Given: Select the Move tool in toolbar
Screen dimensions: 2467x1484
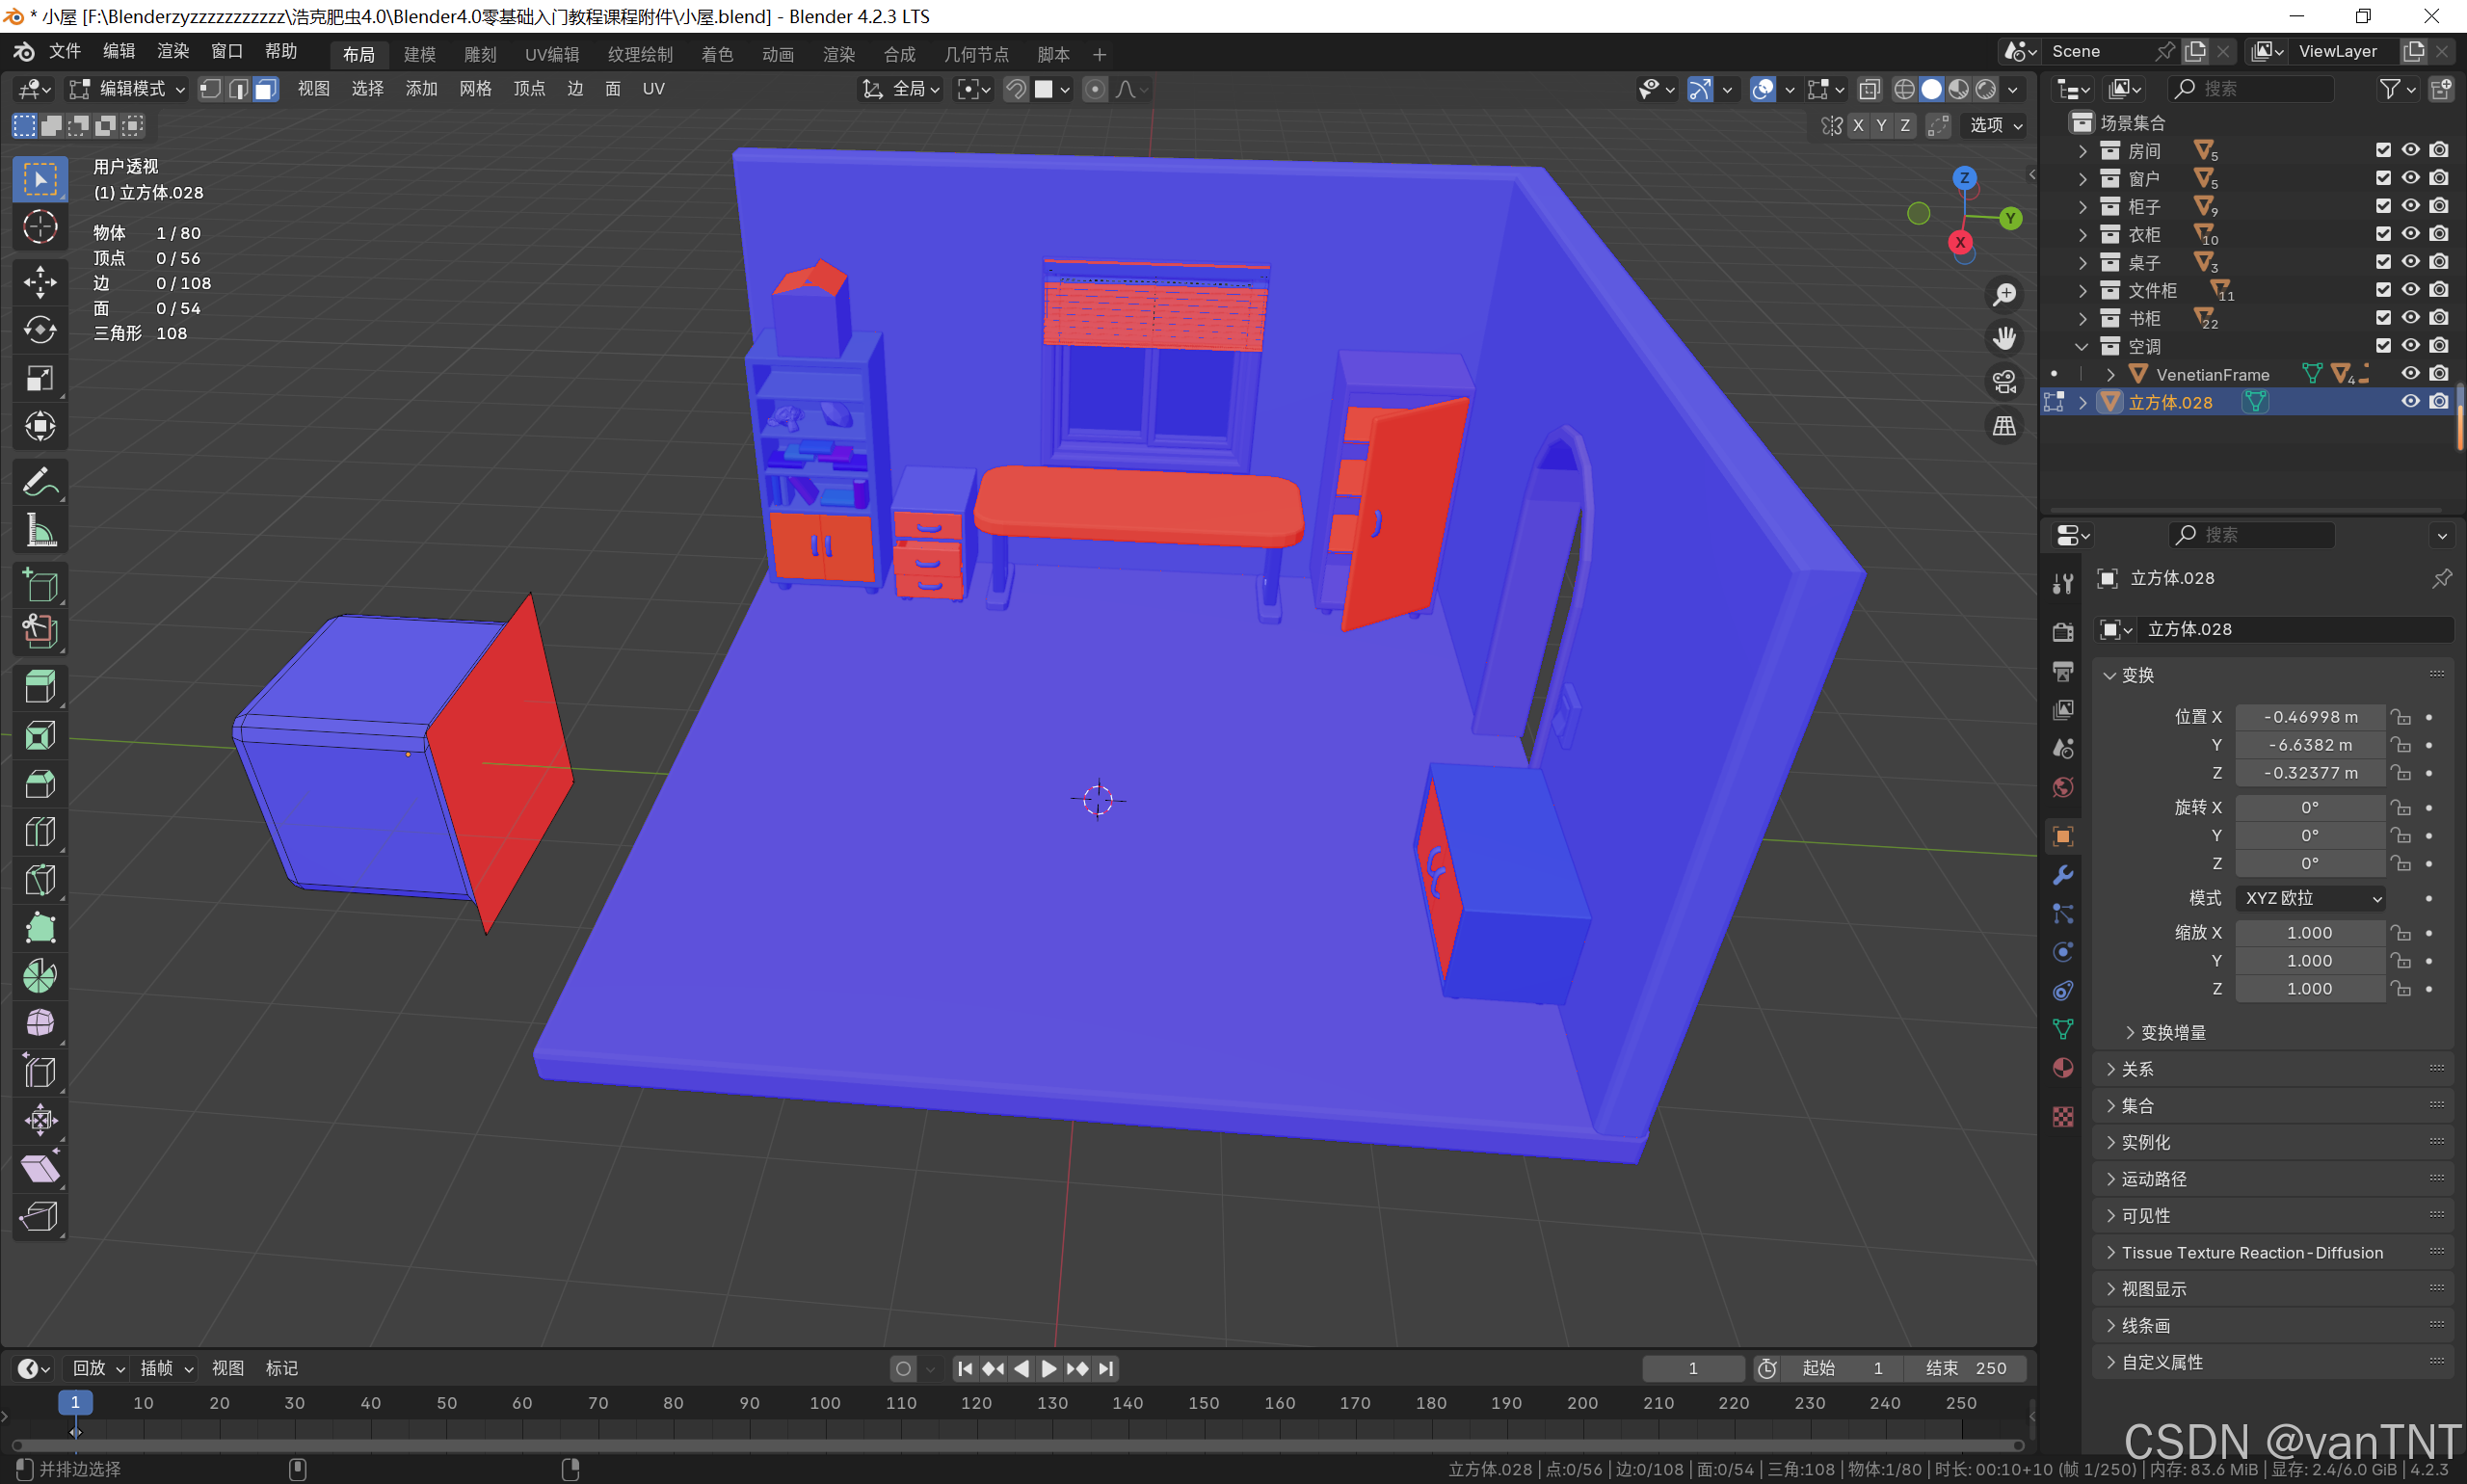Looking at the screenshot, I should coord(40,281).
